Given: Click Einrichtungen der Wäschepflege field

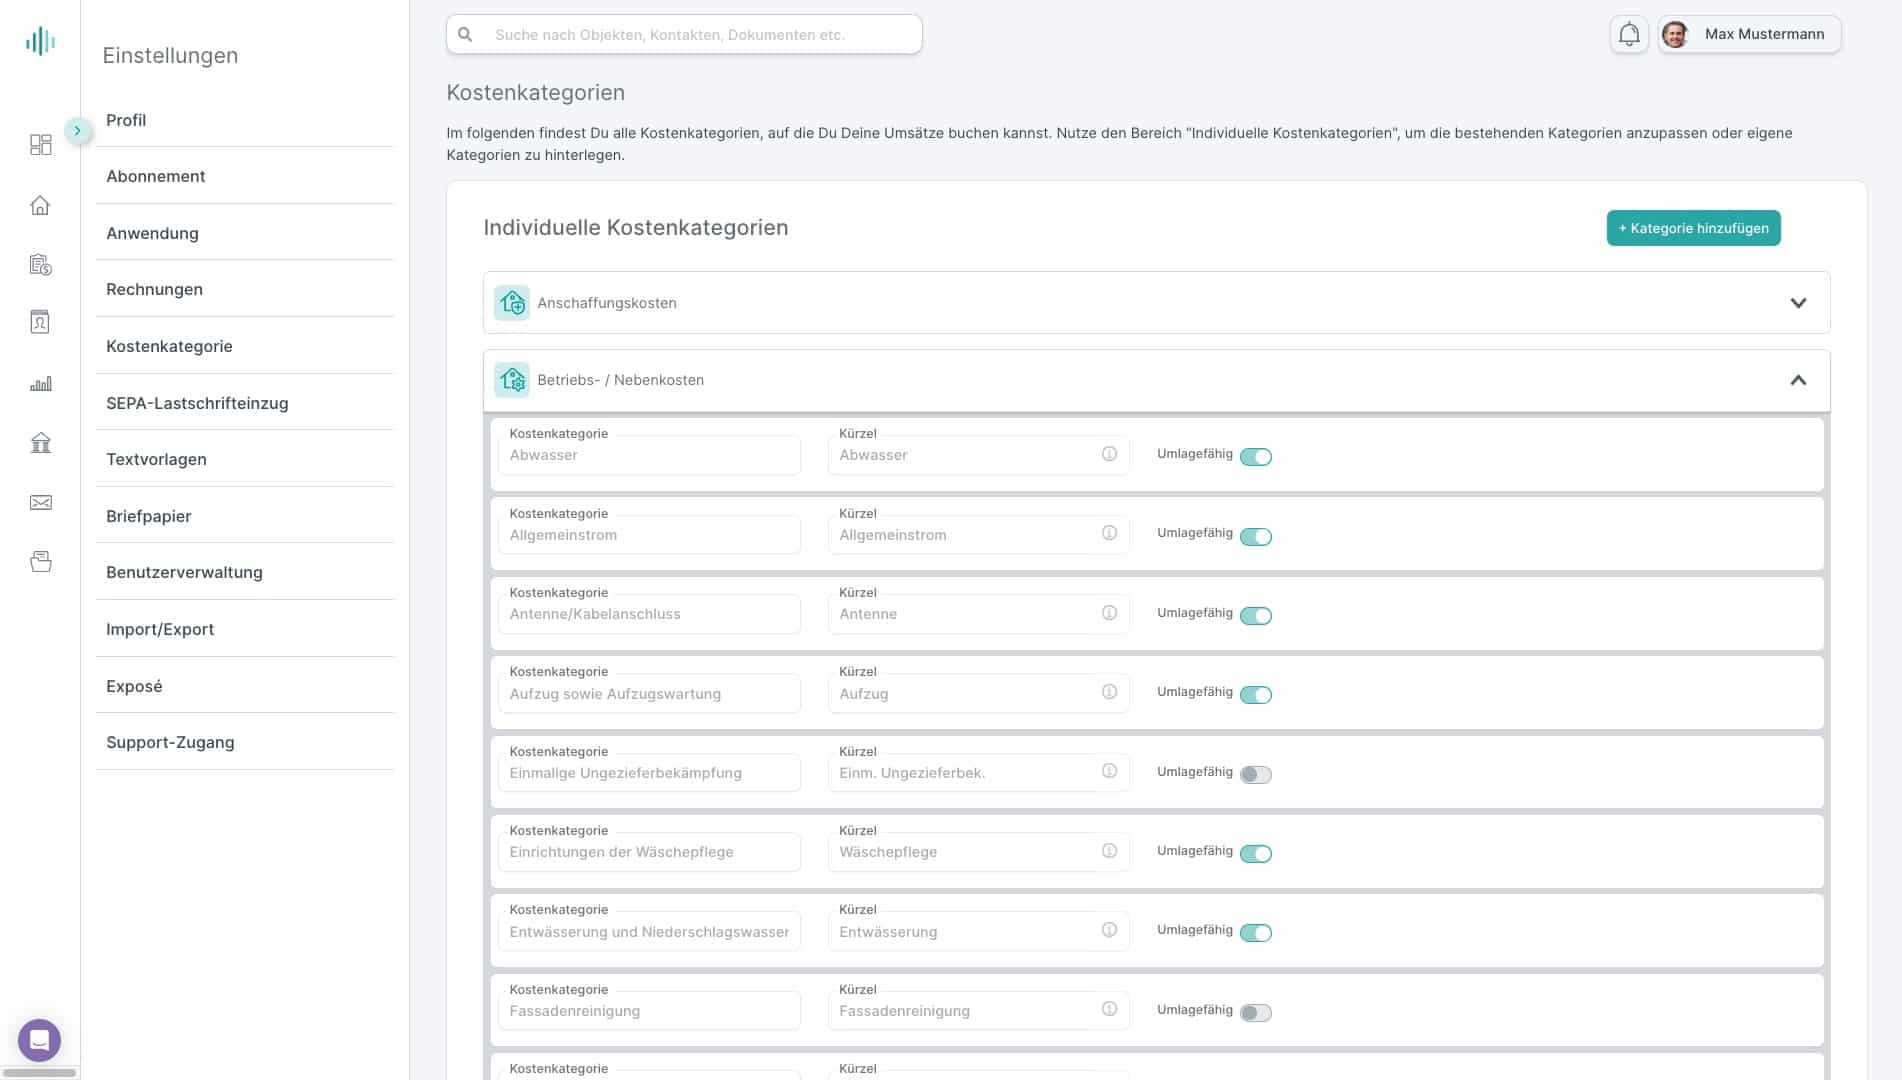Looking at the screenshot, I should (649, 852).
